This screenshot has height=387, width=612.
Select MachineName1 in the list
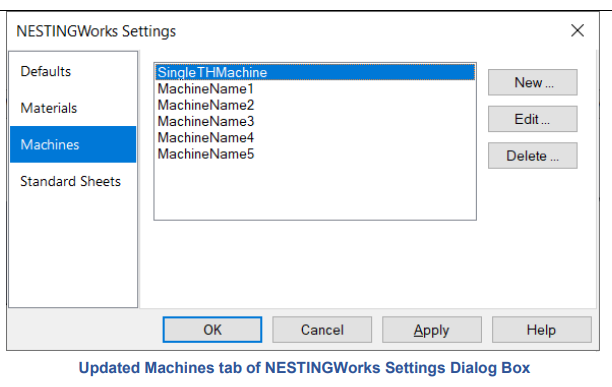315,89
